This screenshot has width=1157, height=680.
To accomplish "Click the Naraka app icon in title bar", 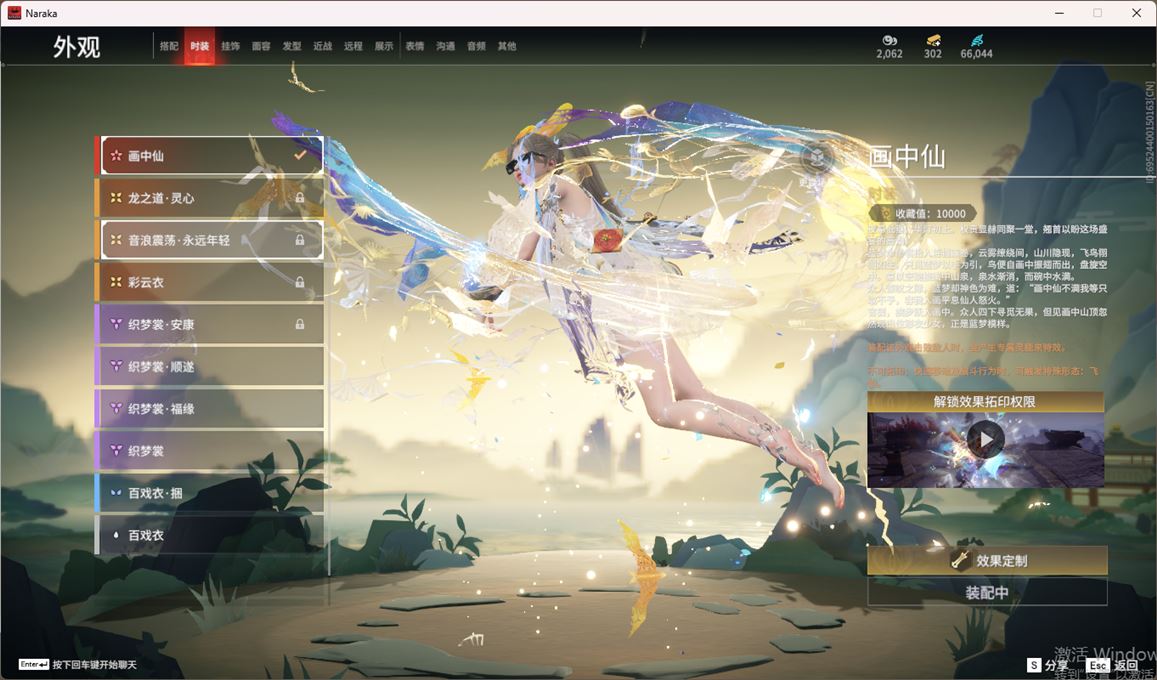I will coord(14,13).
